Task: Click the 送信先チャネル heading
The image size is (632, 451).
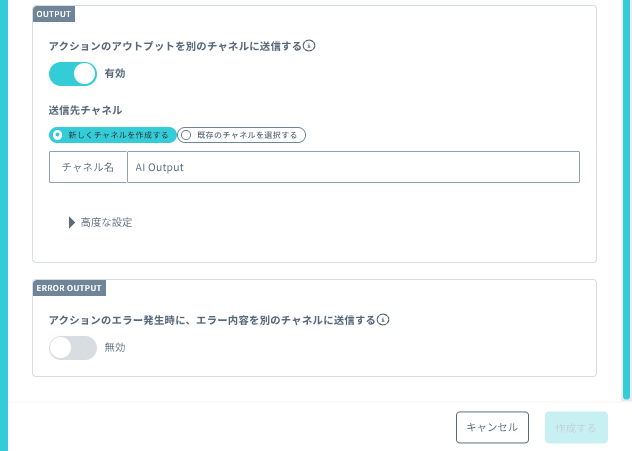Action: (85, 110)
